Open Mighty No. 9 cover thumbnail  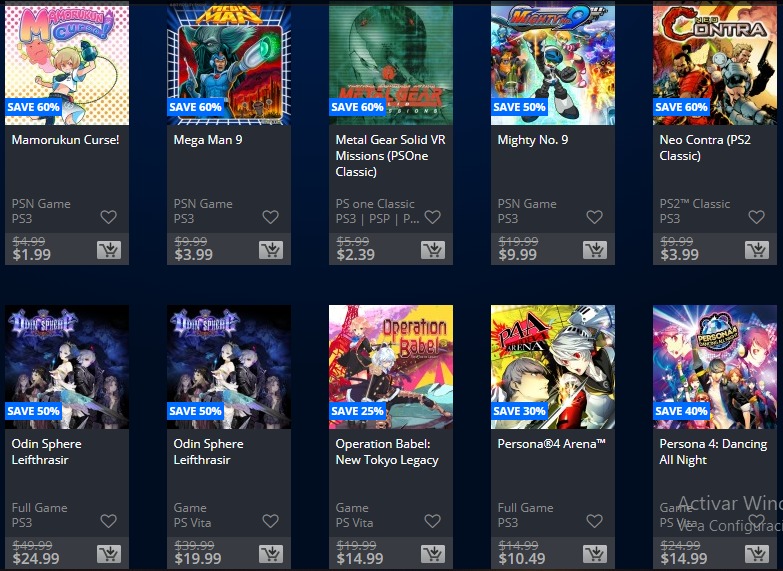553,62
